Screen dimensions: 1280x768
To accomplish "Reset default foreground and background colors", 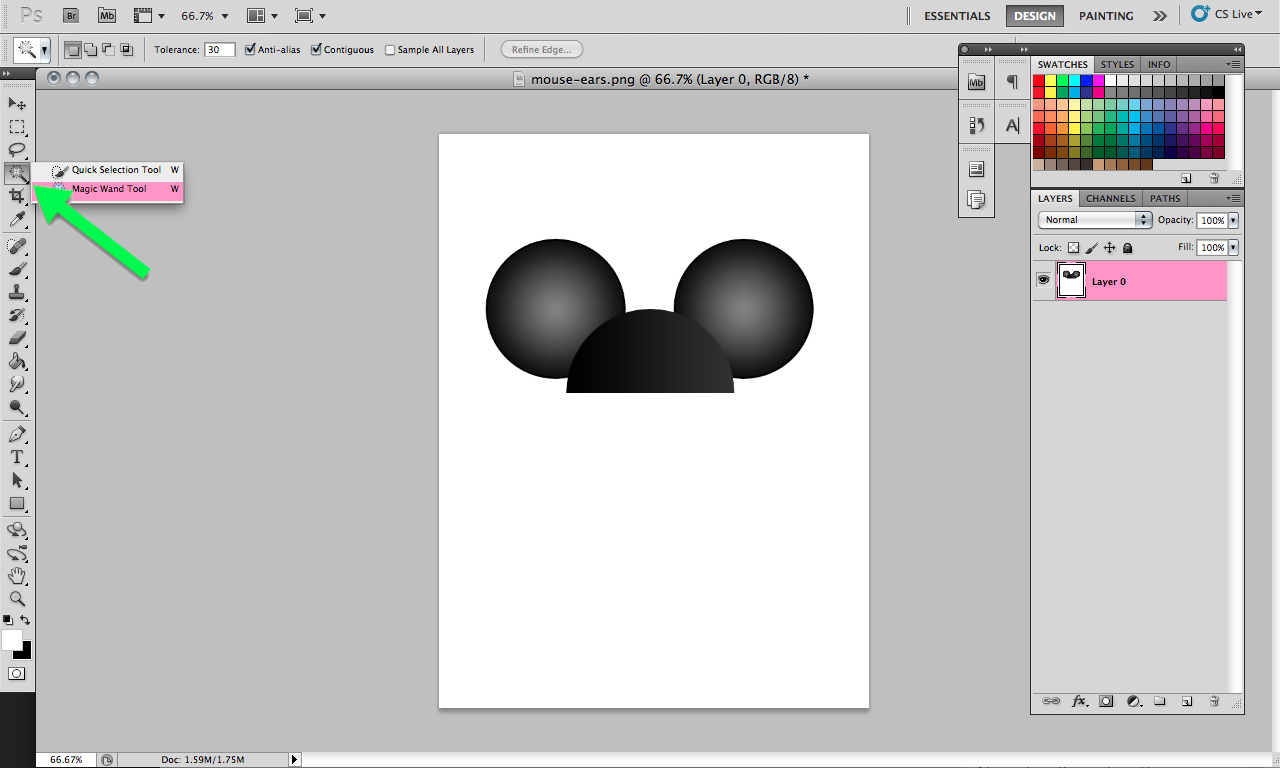I will 8,621.
